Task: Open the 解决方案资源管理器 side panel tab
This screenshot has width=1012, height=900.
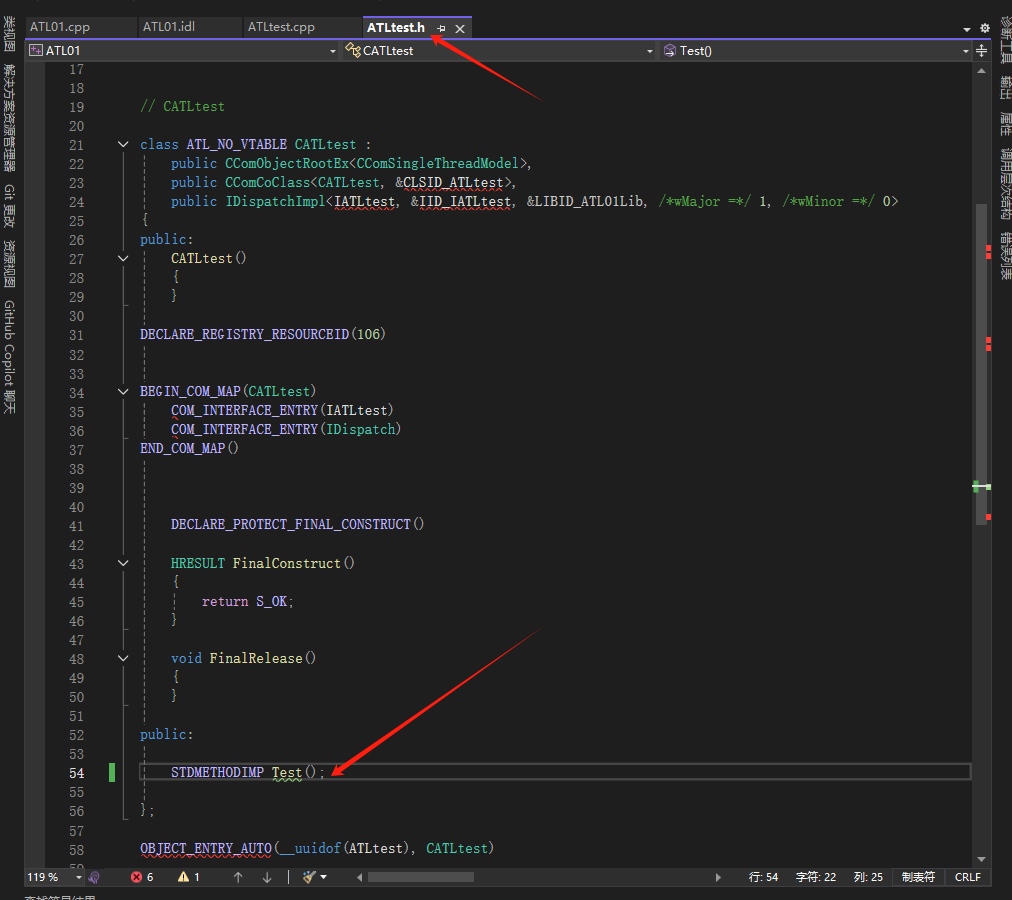Action: coord(9,118)
